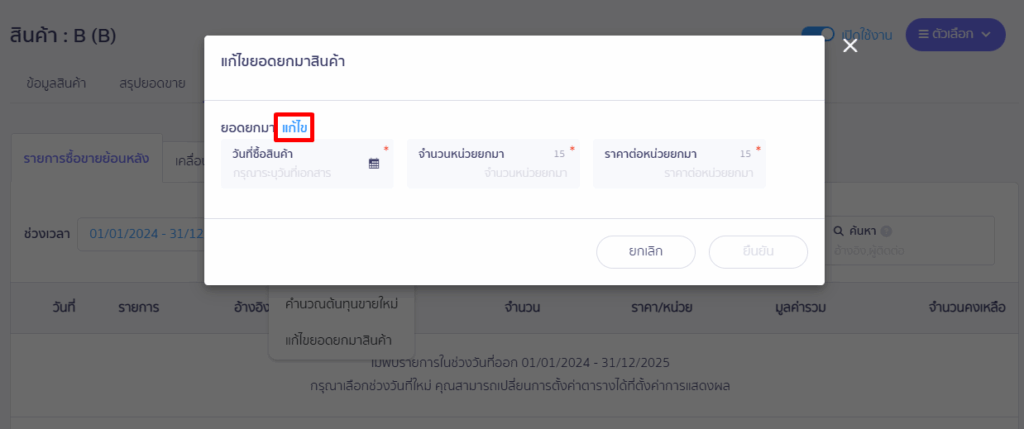The image size is (1024, 429).
Task: Click the แก้ไข link beside ยอดยกมา
Action: point(295,127)
